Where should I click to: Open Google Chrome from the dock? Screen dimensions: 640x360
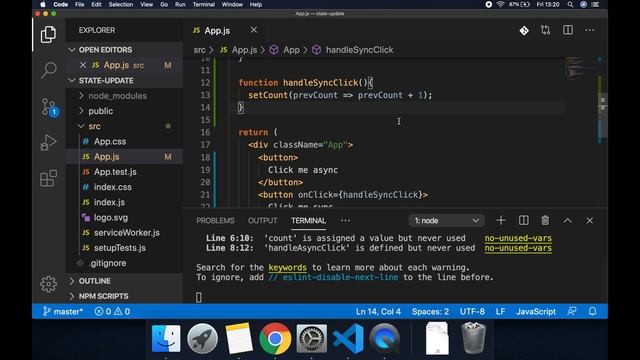click(275, 338)
